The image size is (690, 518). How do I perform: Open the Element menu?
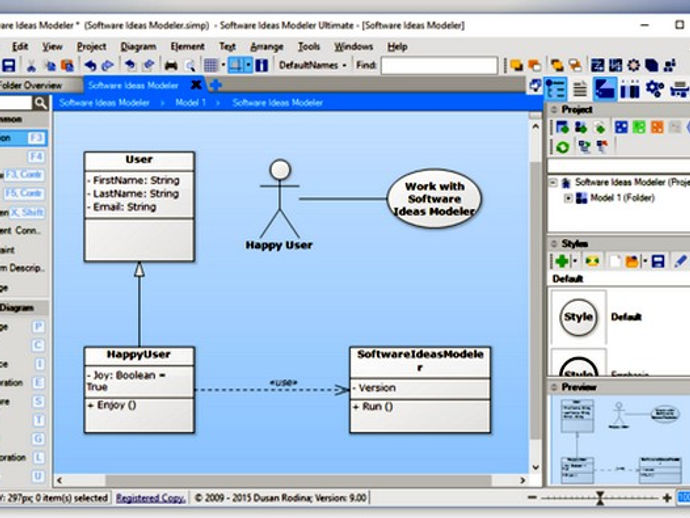point(187,47)
